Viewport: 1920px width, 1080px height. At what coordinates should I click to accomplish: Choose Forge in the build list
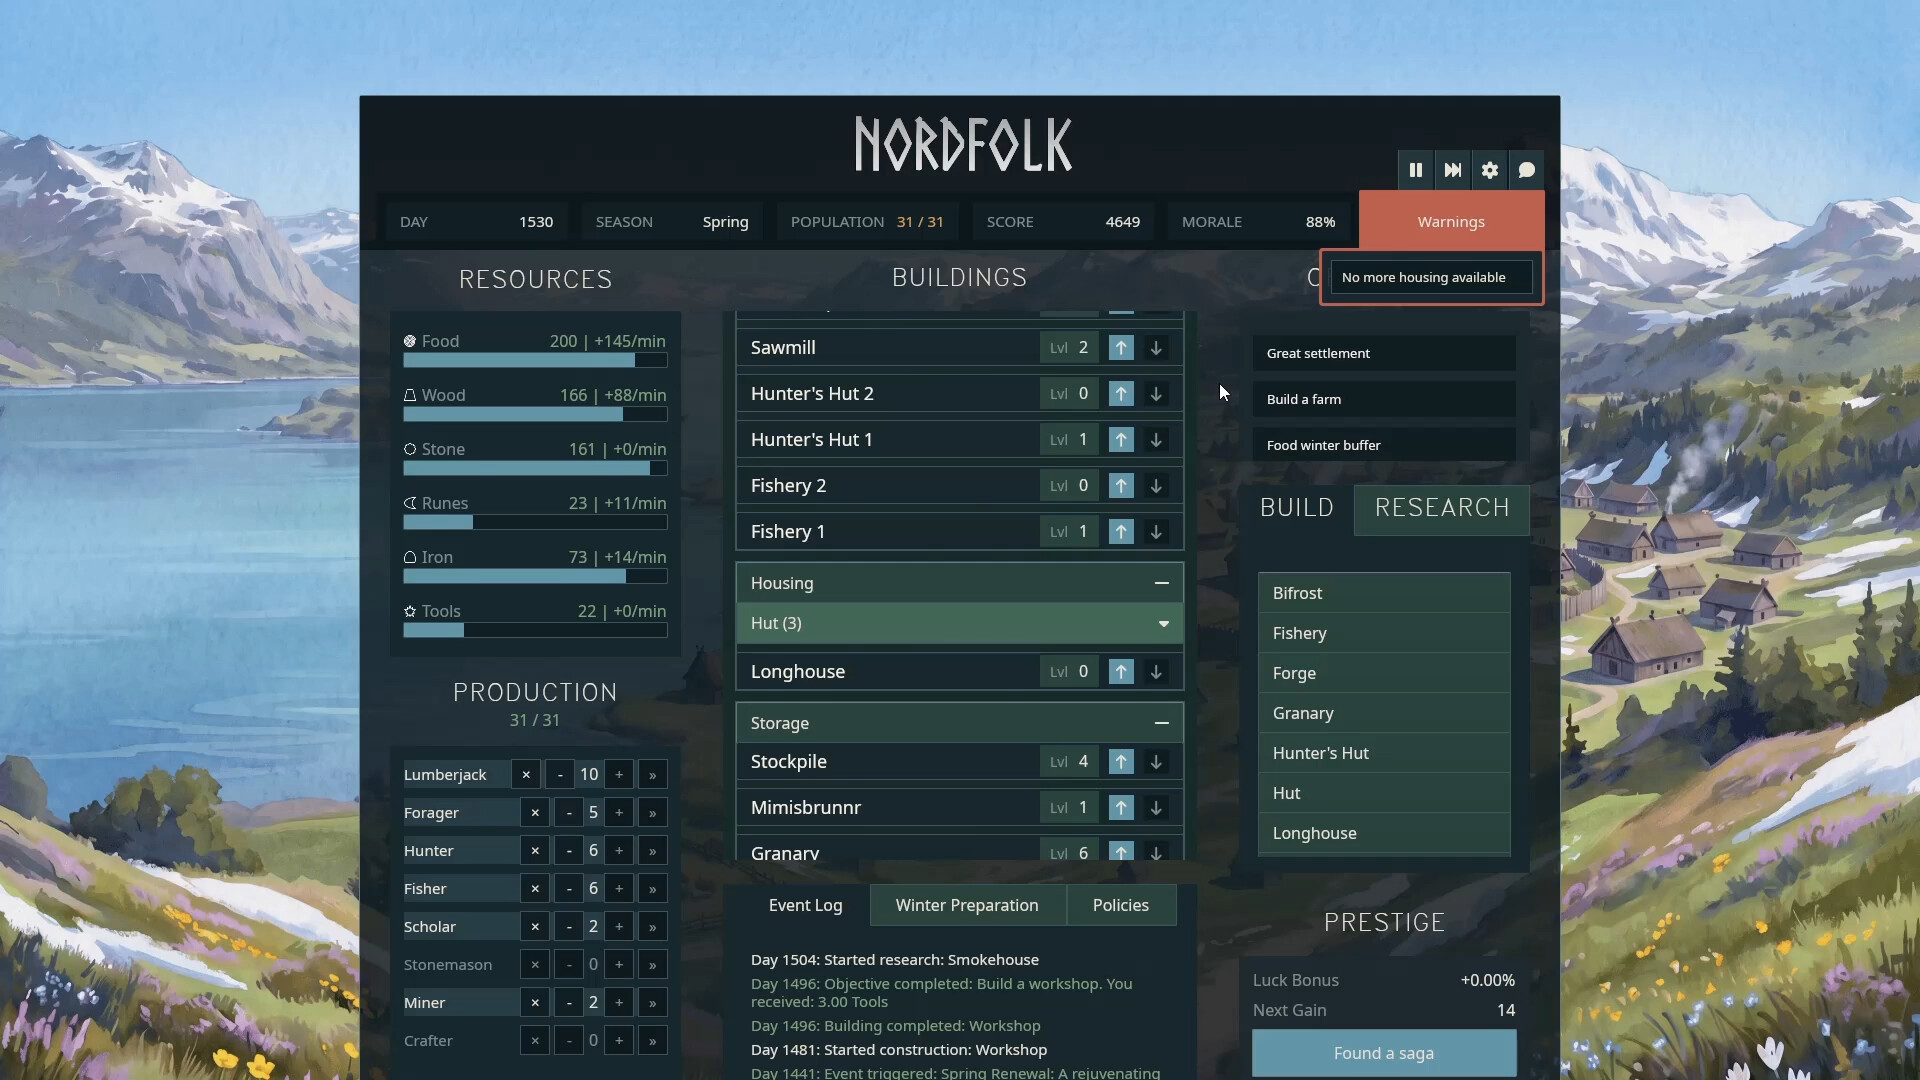[1384, 673]
